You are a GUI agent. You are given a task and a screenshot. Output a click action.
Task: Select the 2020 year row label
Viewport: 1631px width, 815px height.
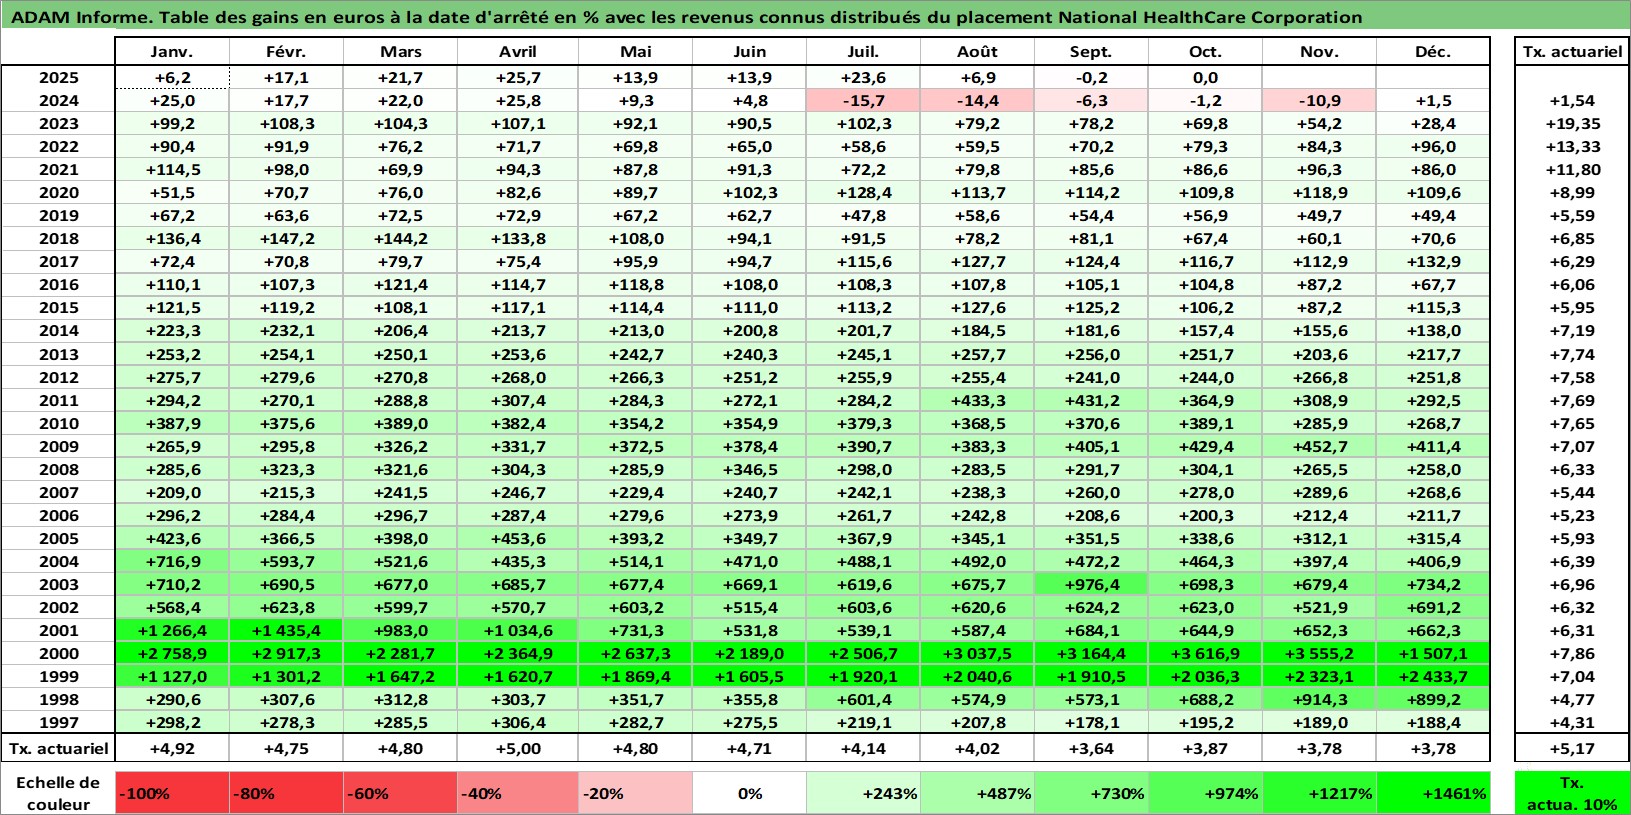click(58, 192)
